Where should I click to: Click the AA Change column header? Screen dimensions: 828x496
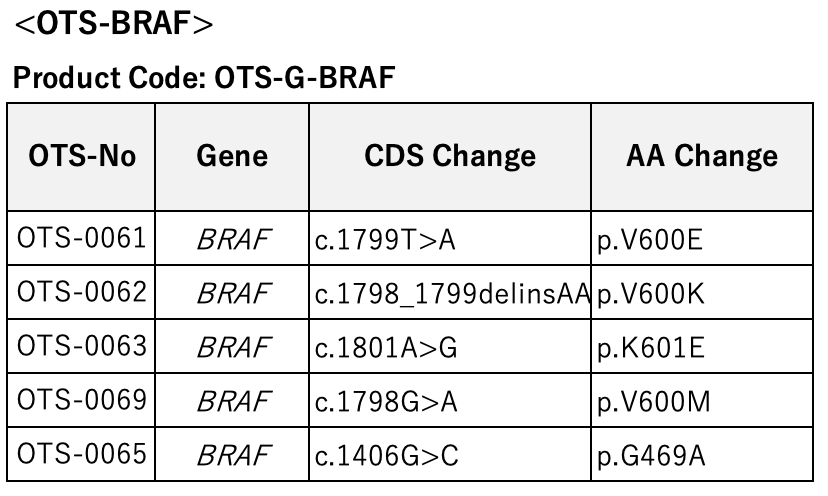pyautogui.click(x=702, y=157)
